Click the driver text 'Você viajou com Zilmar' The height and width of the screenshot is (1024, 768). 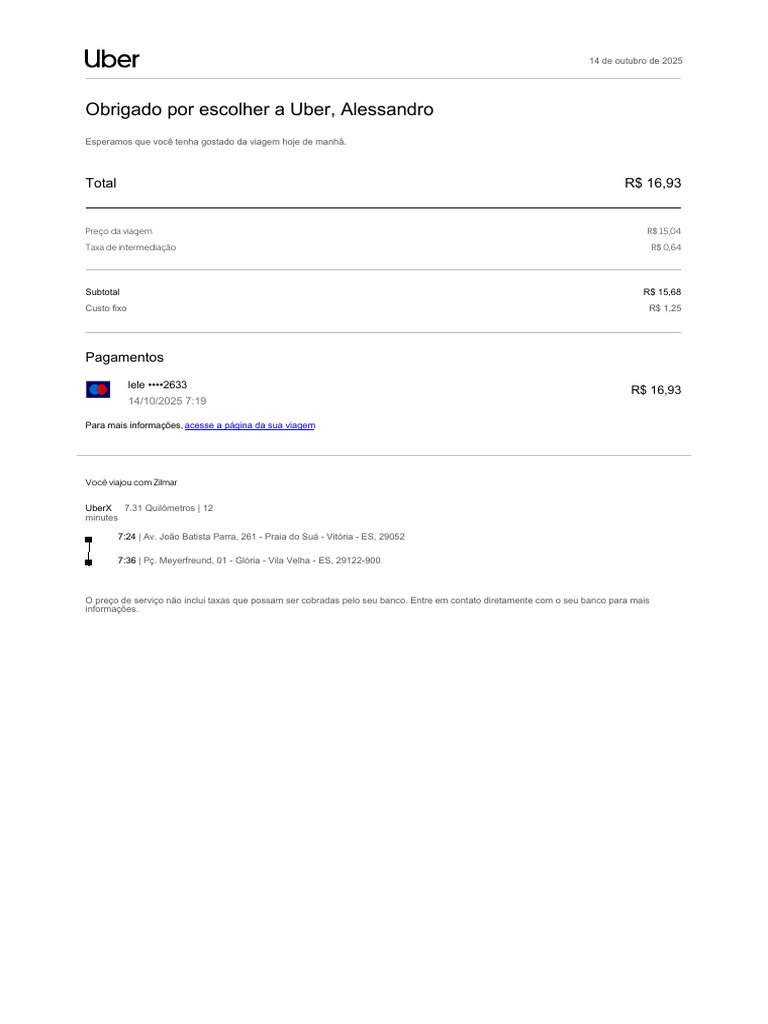pos(131,483)
